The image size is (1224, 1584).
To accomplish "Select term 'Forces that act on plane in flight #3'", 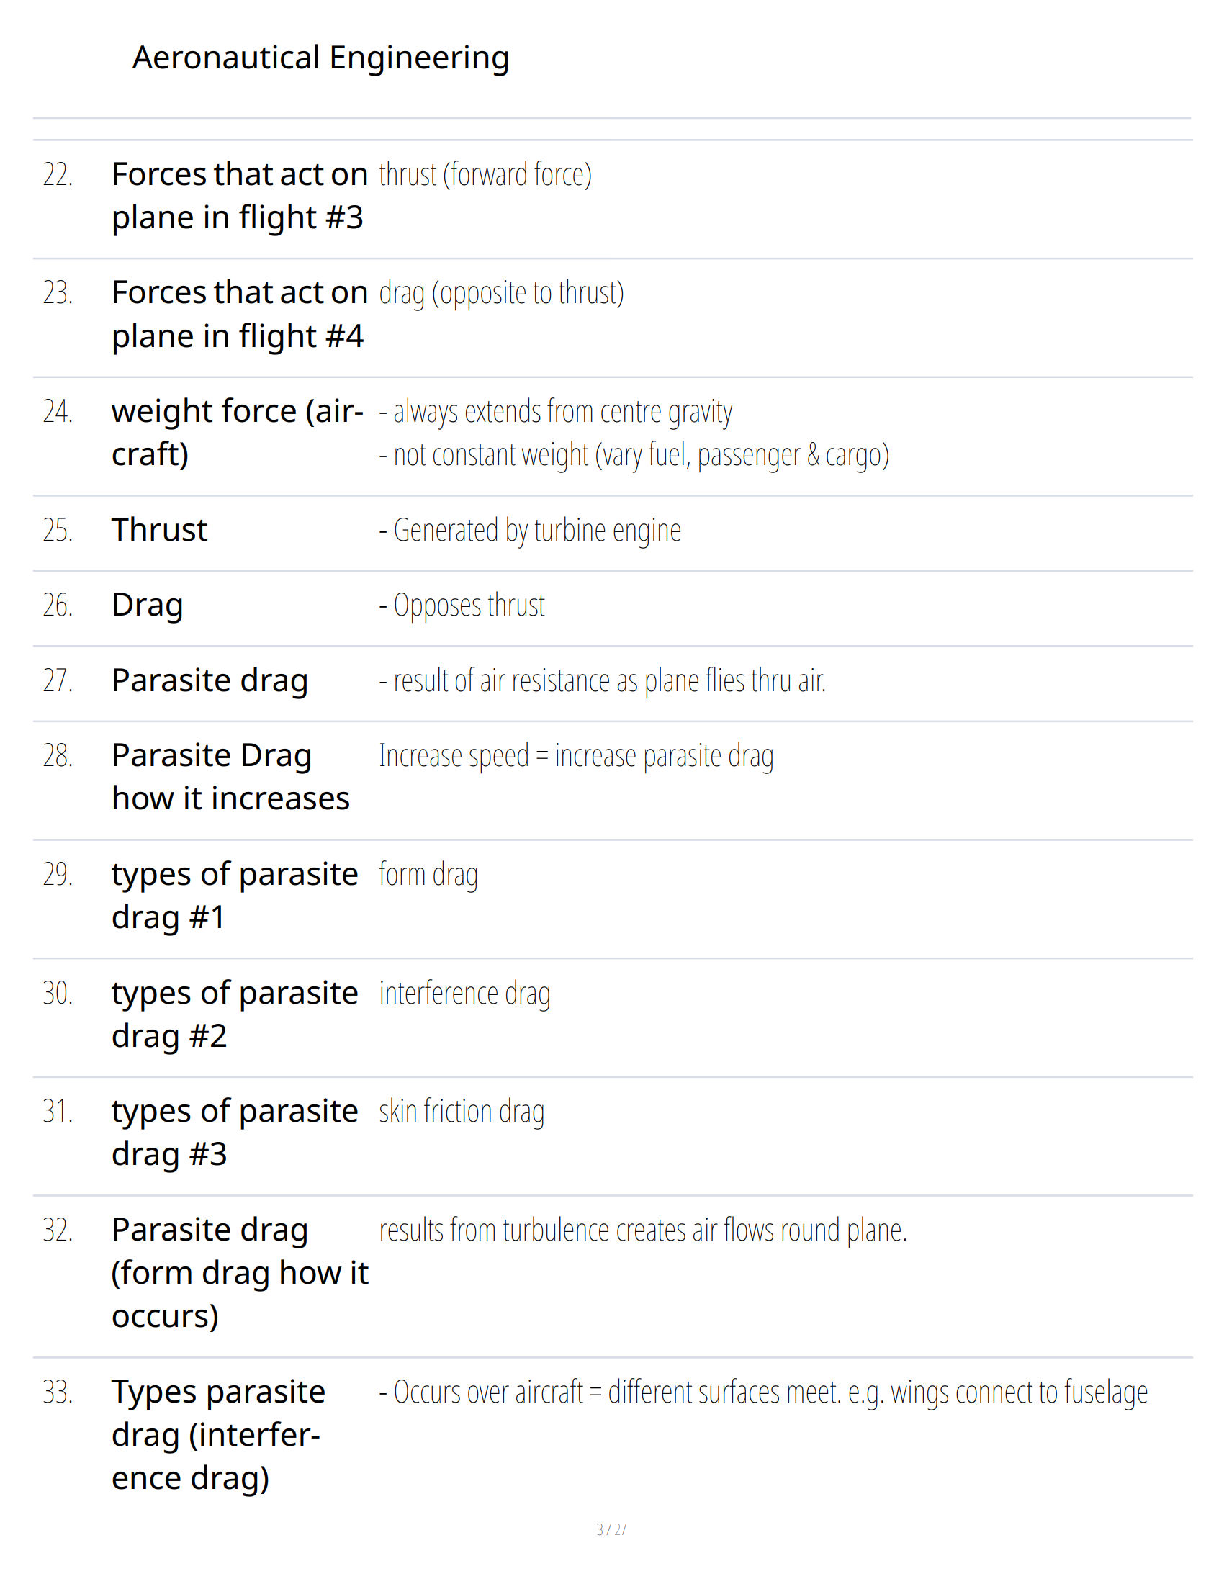I will [239, 196].
